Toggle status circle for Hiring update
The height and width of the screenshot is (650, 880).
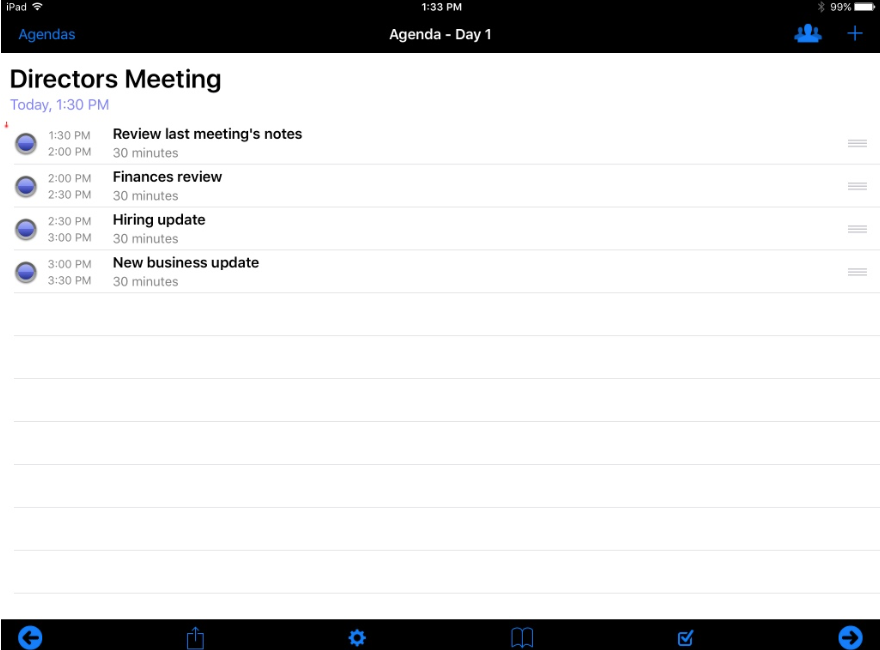point(26,229)
